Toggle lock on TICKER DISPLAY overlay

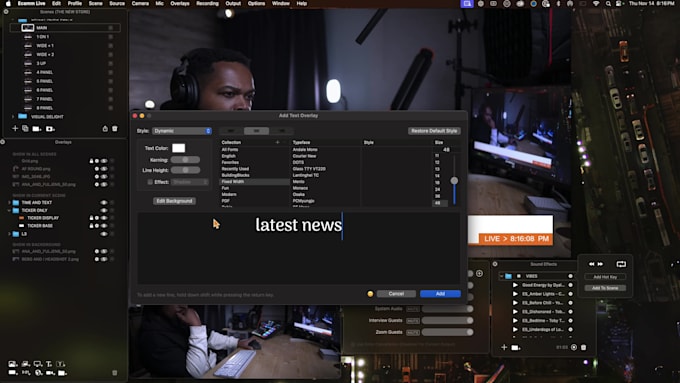pos(92,218)
